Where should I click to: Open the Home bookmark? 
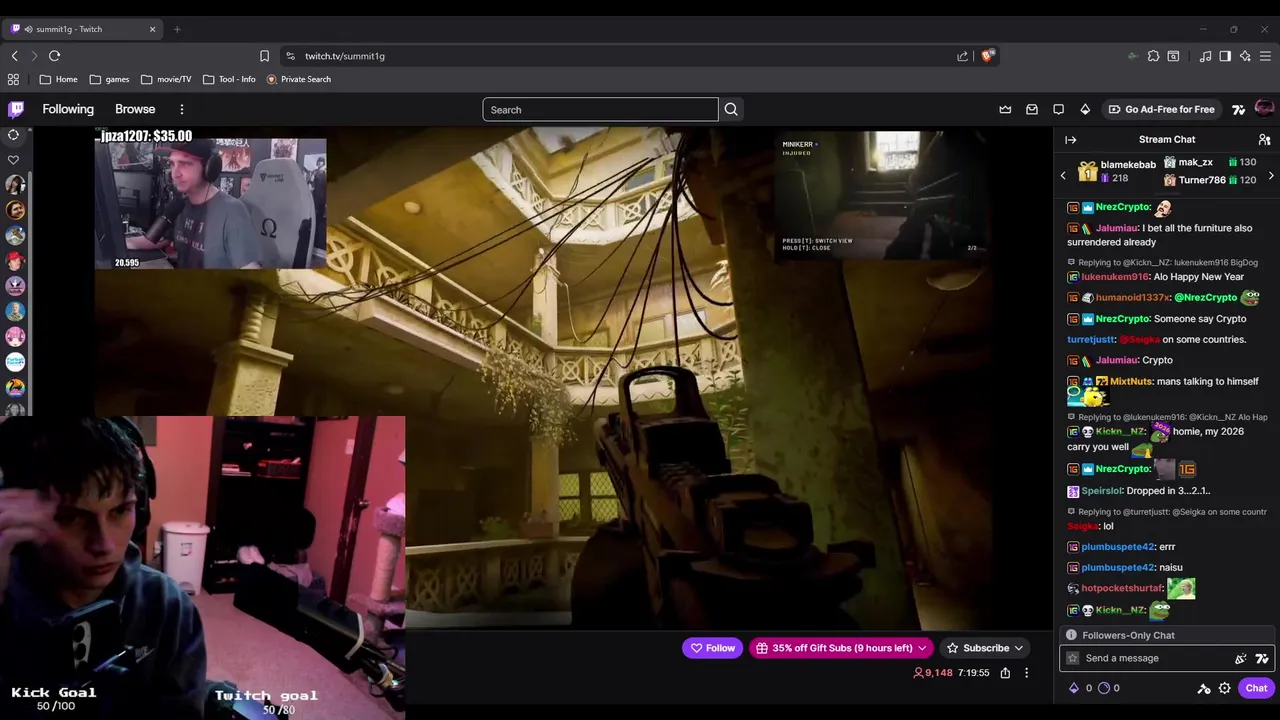[x=58, y=79]
